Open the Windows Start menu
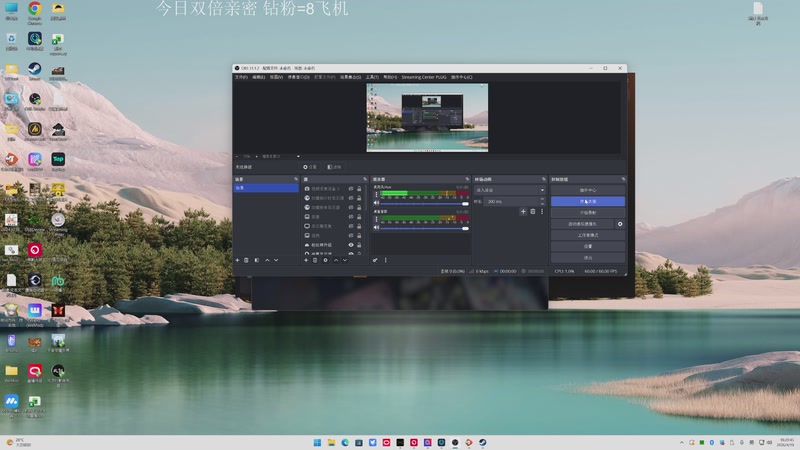 pyautogui.click(x=317, y=442)
